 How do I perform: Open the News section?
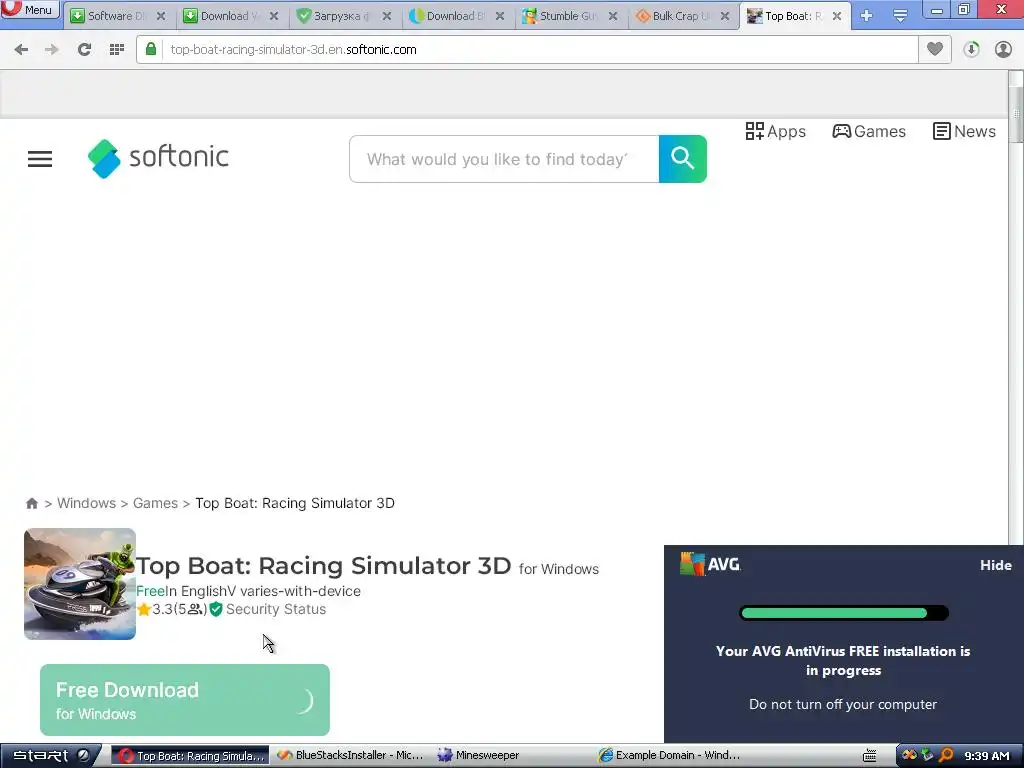(x=965, y=131)
